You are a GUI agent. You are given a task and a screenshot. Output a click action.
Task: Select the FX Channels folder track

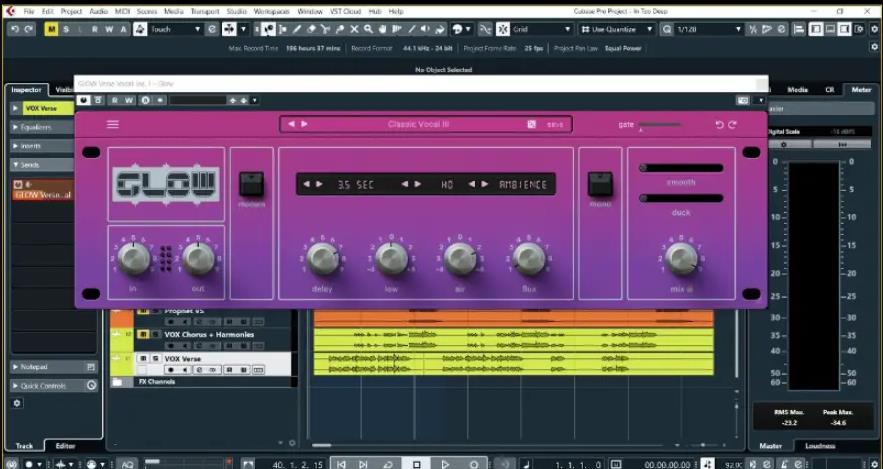(x=203, y=382)
